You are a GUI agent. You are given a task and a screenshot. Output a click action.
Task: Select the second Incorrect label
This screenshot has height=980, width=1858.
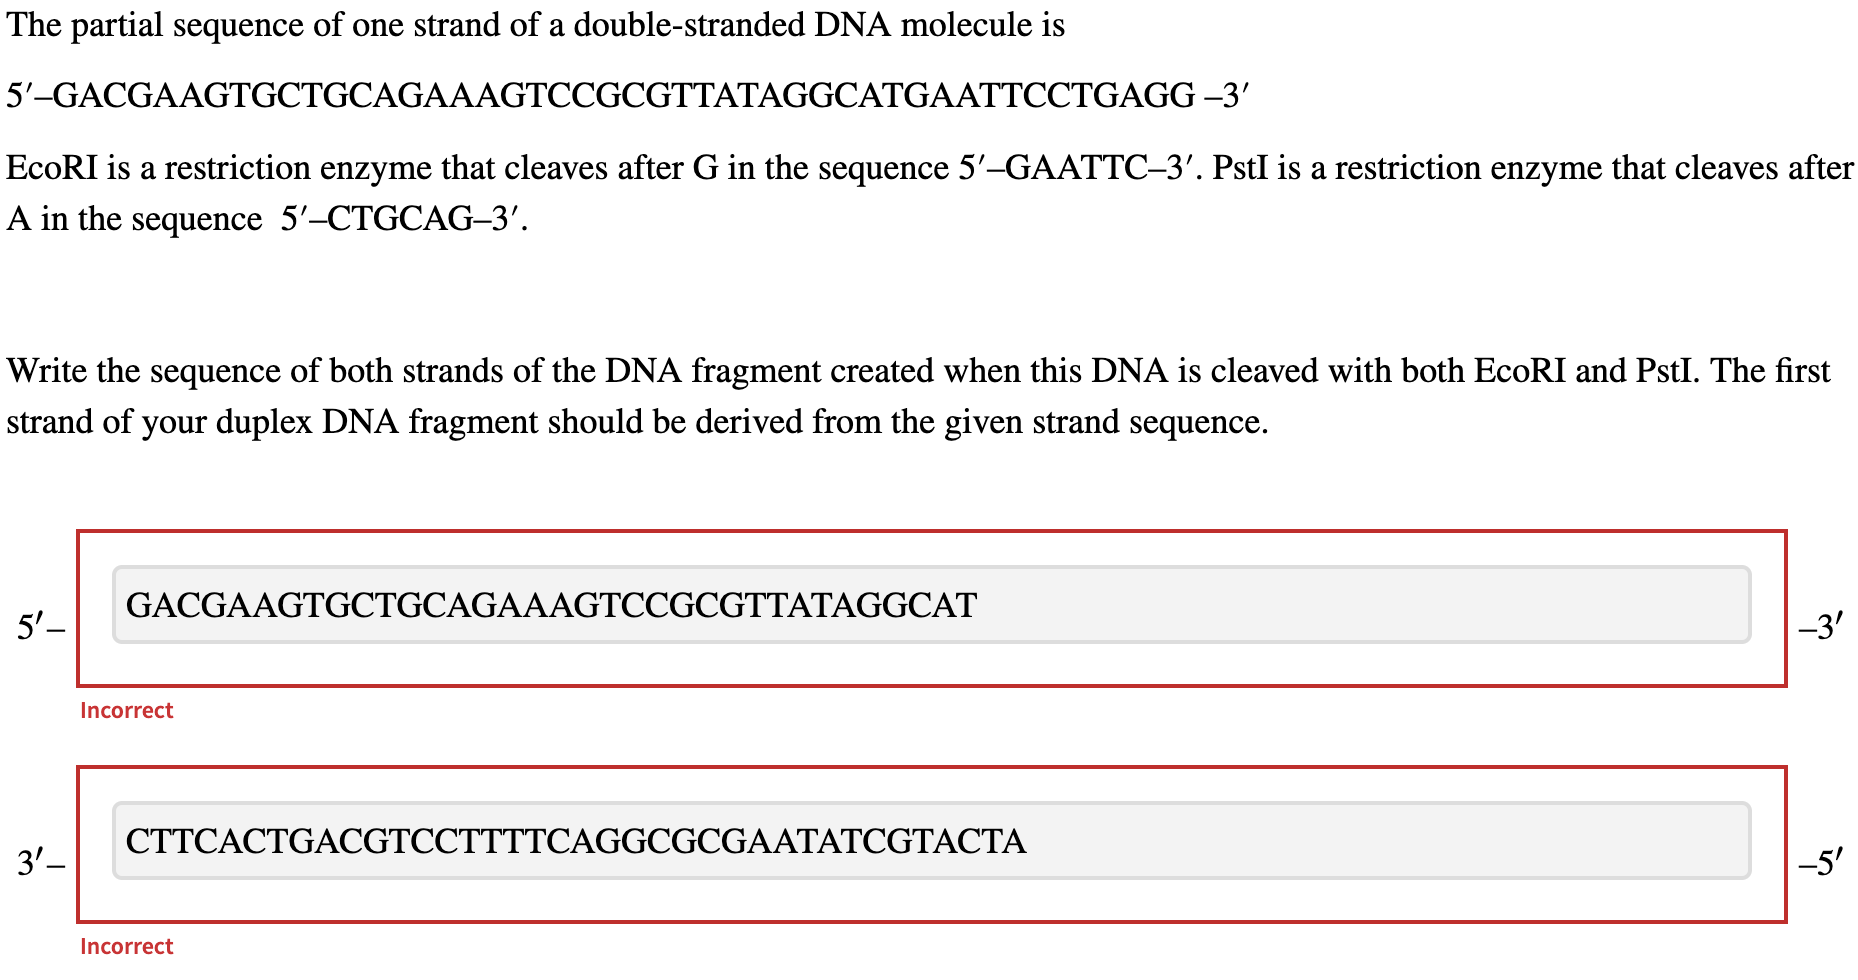pos(126,946)
